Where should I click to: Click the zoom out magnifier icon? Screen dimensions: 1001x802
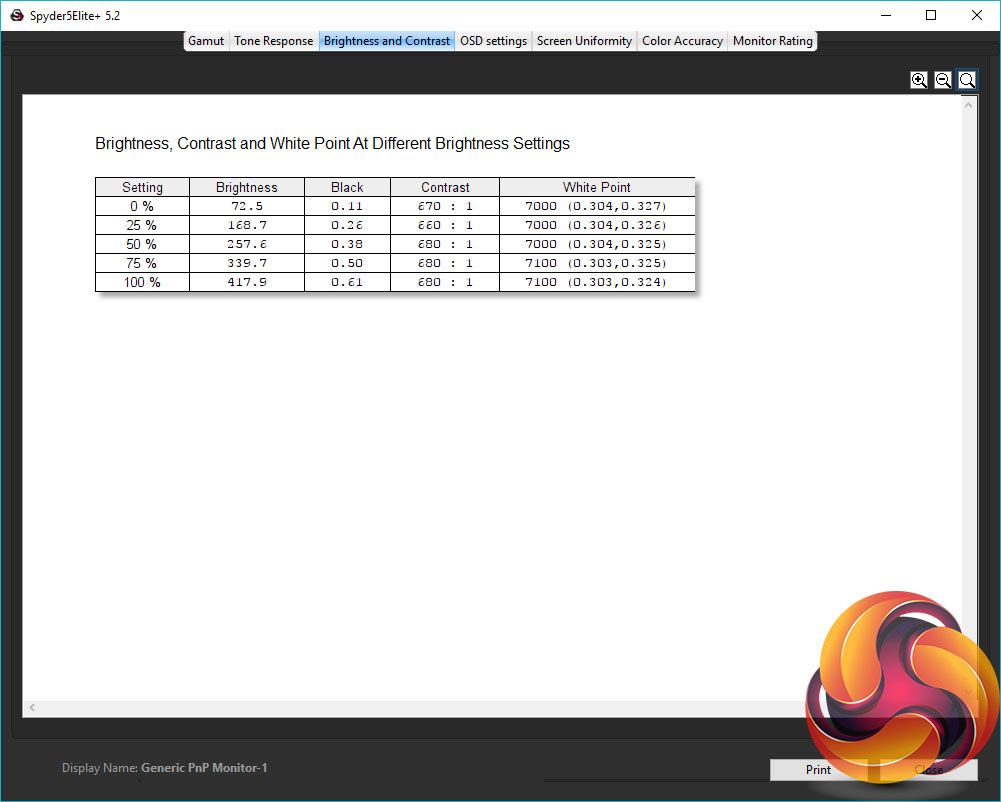(x=943, y=80)
